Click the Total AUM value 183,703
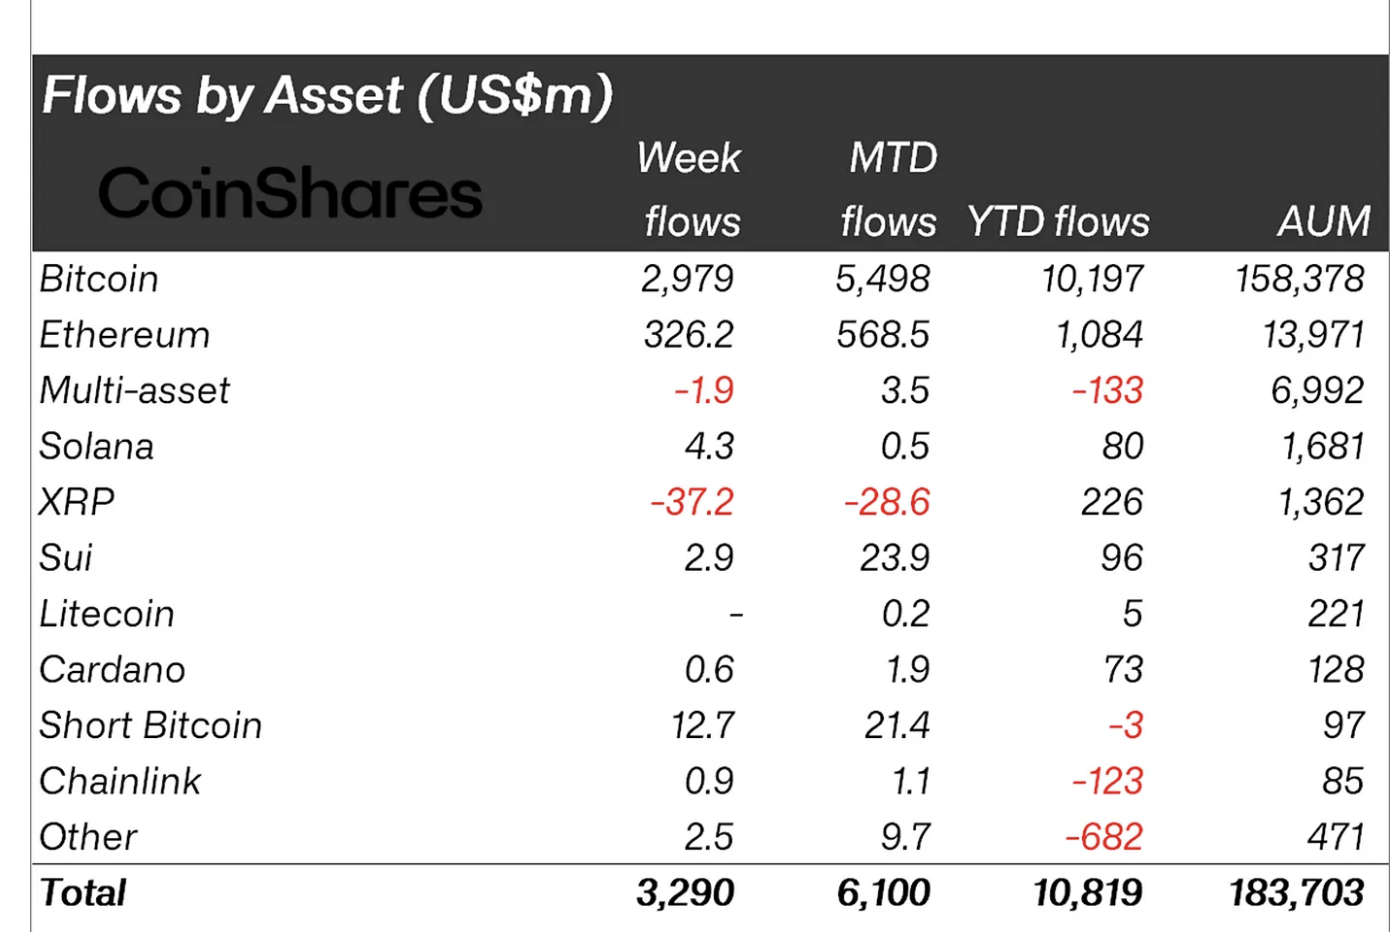The image size is (1394, 932). tap(1297, 893)
